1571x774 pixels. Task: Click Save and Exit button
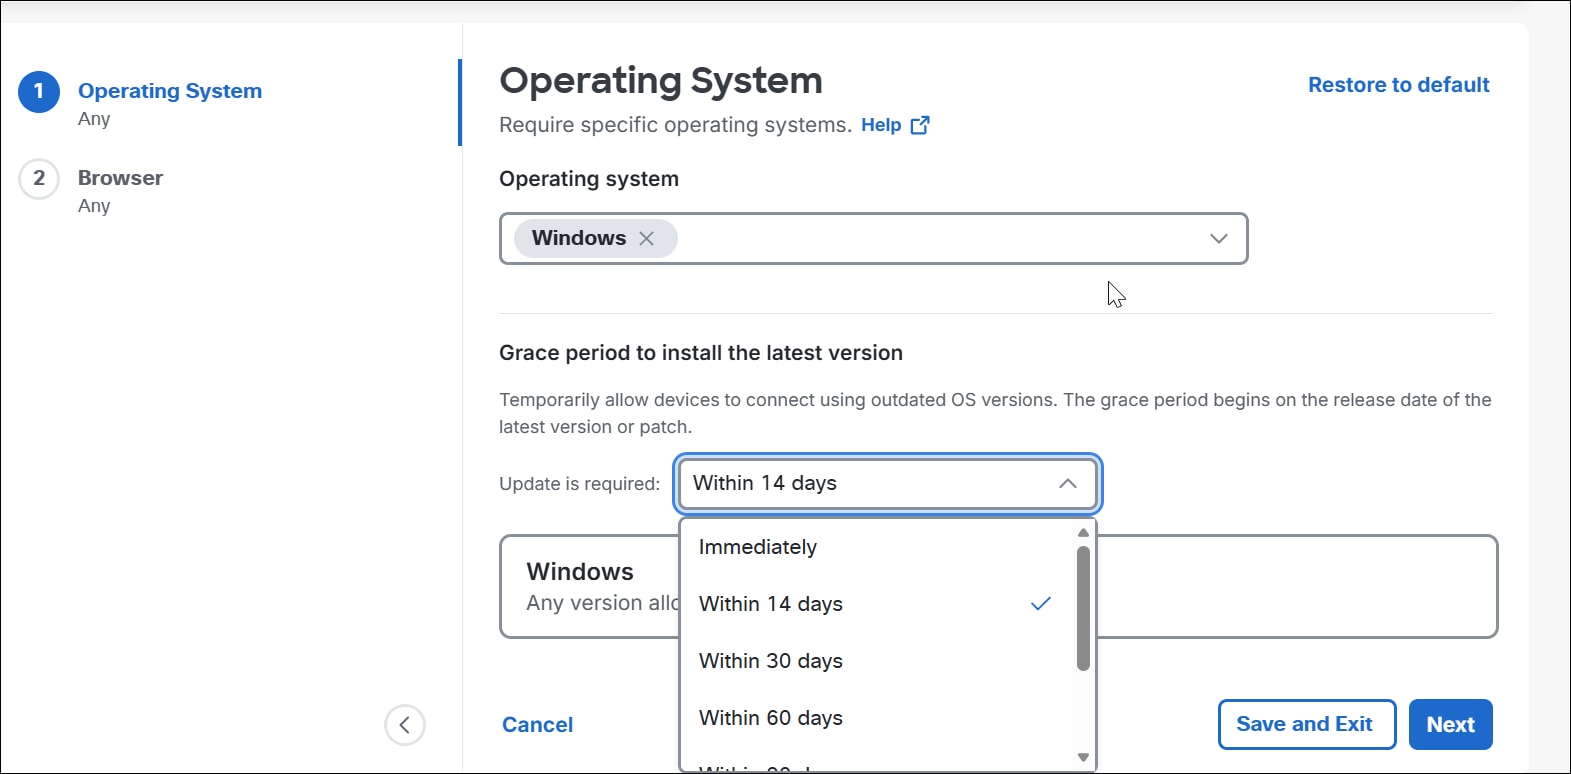tap(1307, 724)
